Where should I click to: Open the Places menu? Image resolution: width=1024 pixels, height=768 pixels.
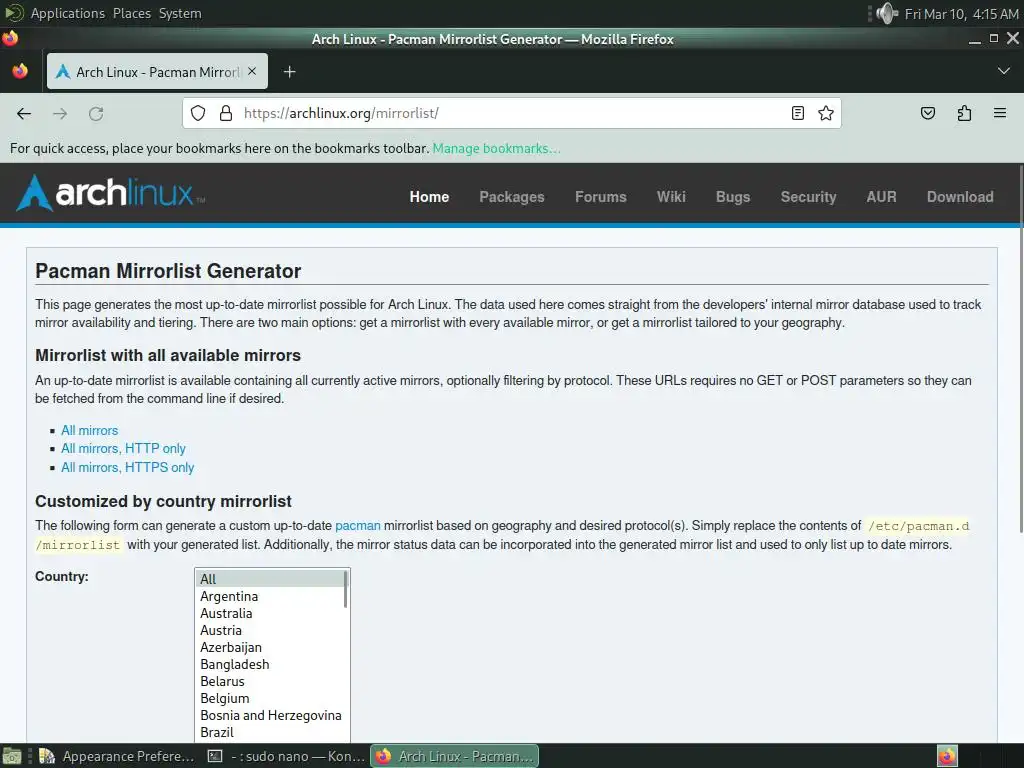pos(132,13)
